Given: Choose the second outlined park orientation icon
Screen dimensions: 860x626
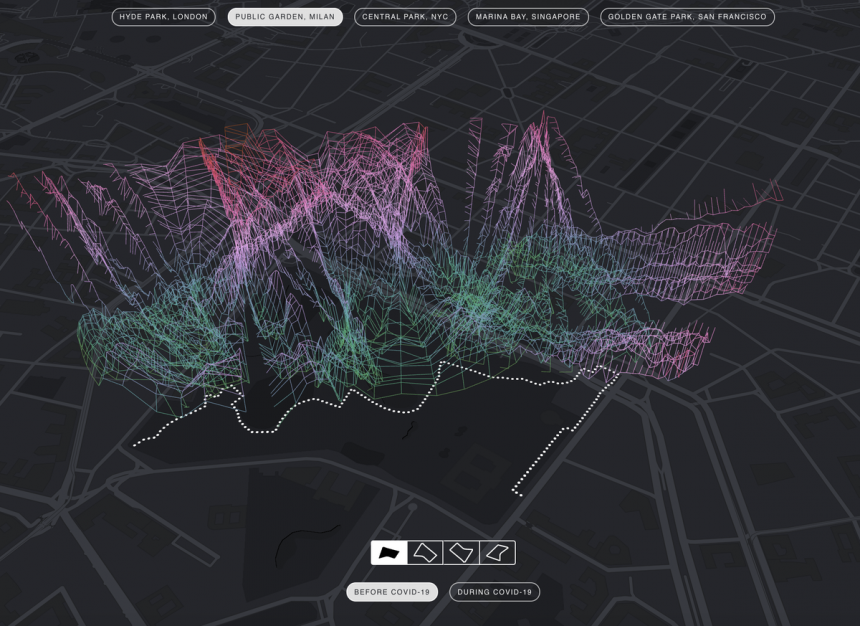Looking at the screenshot, I should pos(425,552).
